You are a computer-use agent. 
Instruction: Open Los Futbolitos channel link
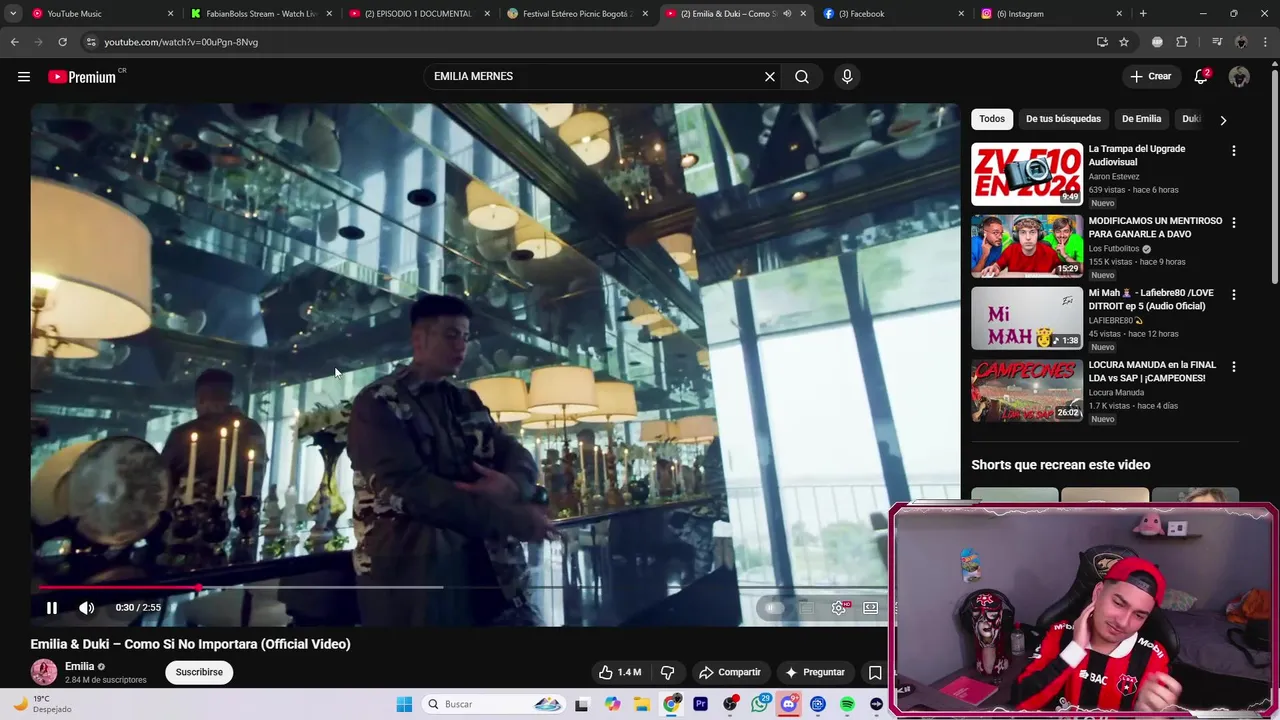1114,249
